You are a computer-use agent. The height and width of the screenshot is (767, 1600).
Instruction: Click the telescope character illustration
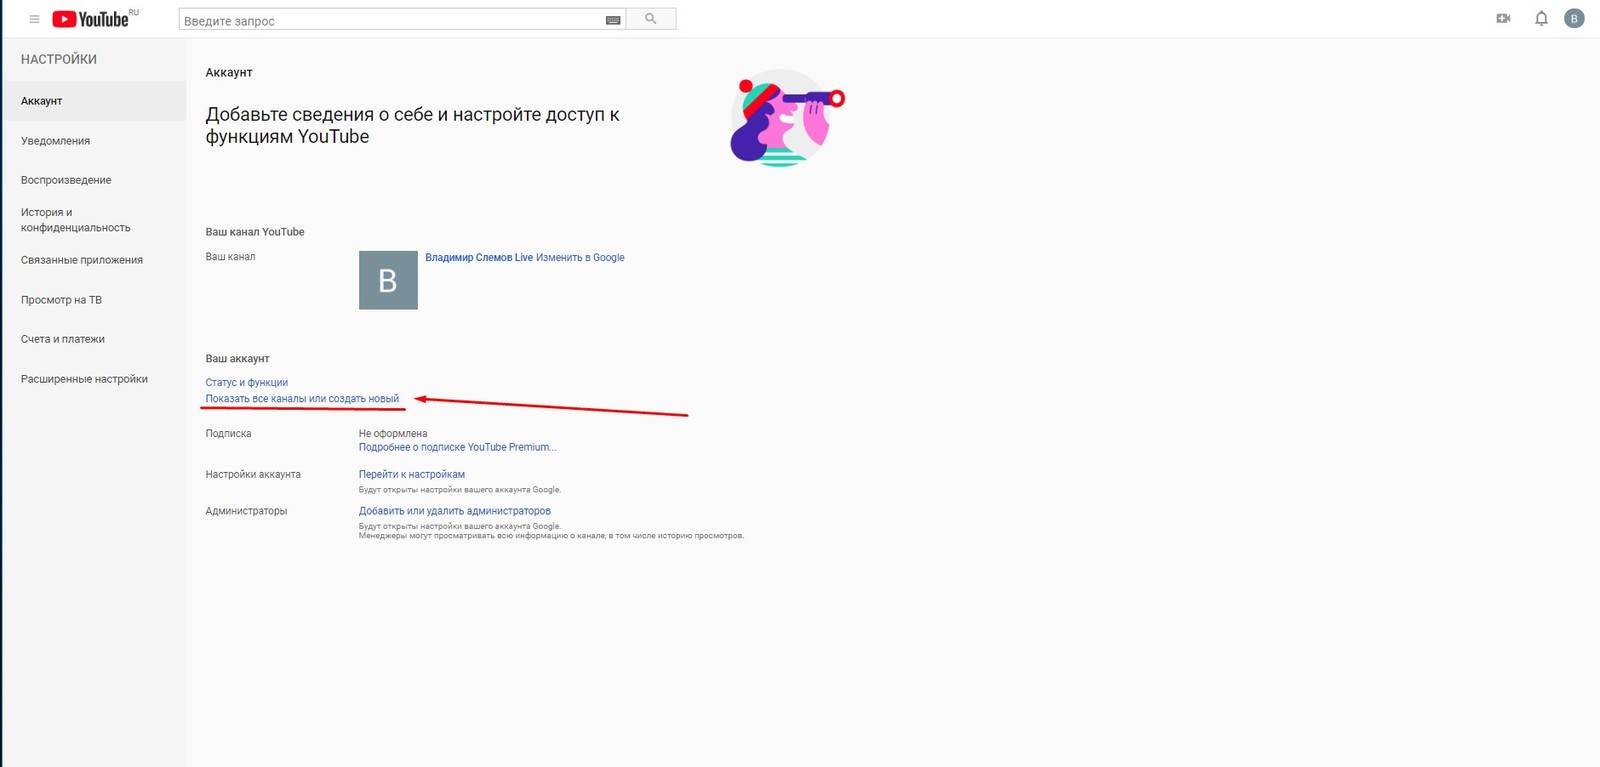pos(787,118)
